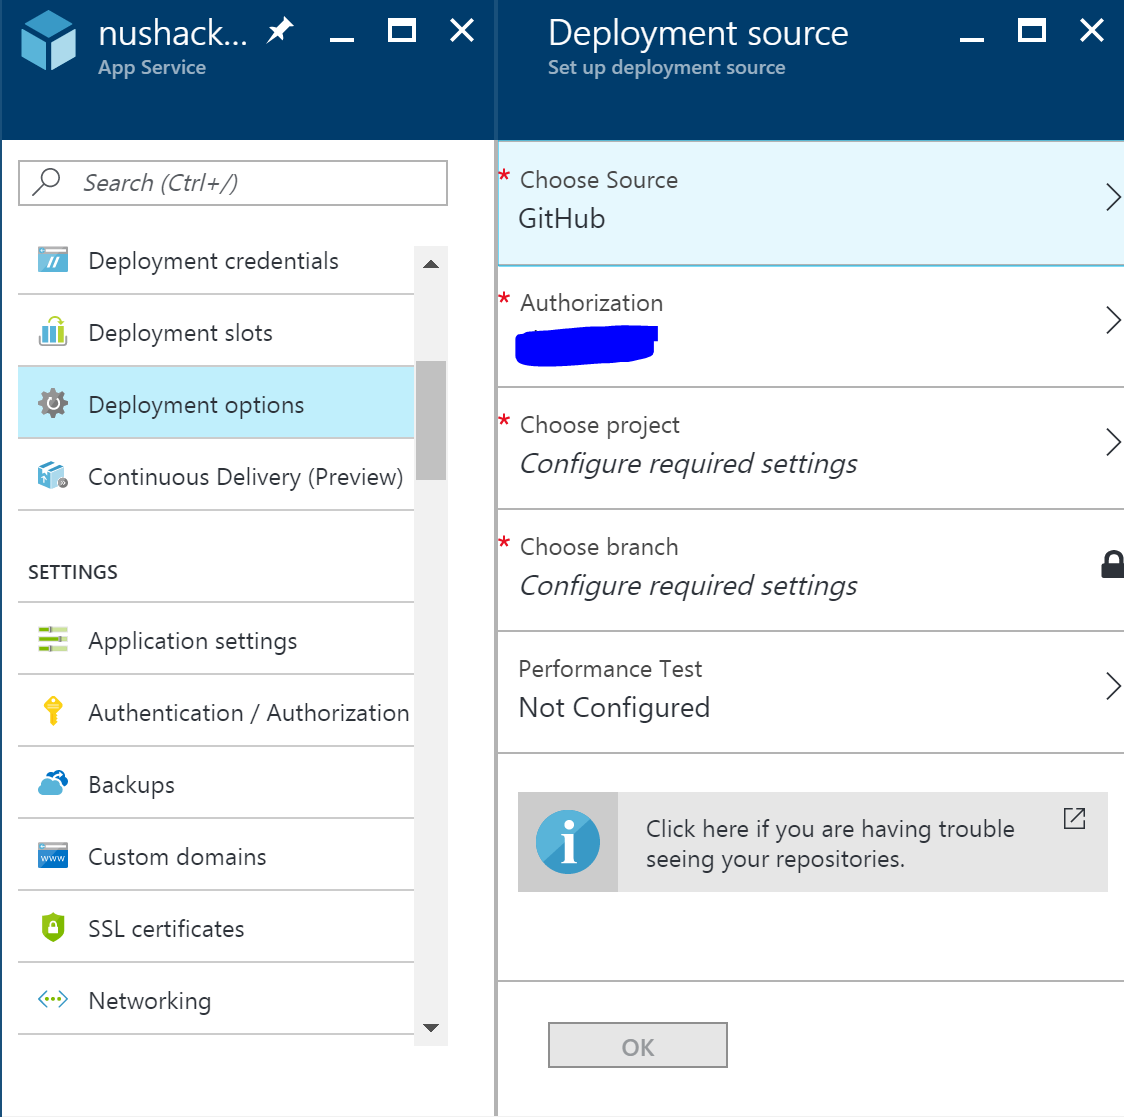The height and width of the screenshot is (1117, 1124).
Task: Select Deployment options menu item
Action: [216, 403]
